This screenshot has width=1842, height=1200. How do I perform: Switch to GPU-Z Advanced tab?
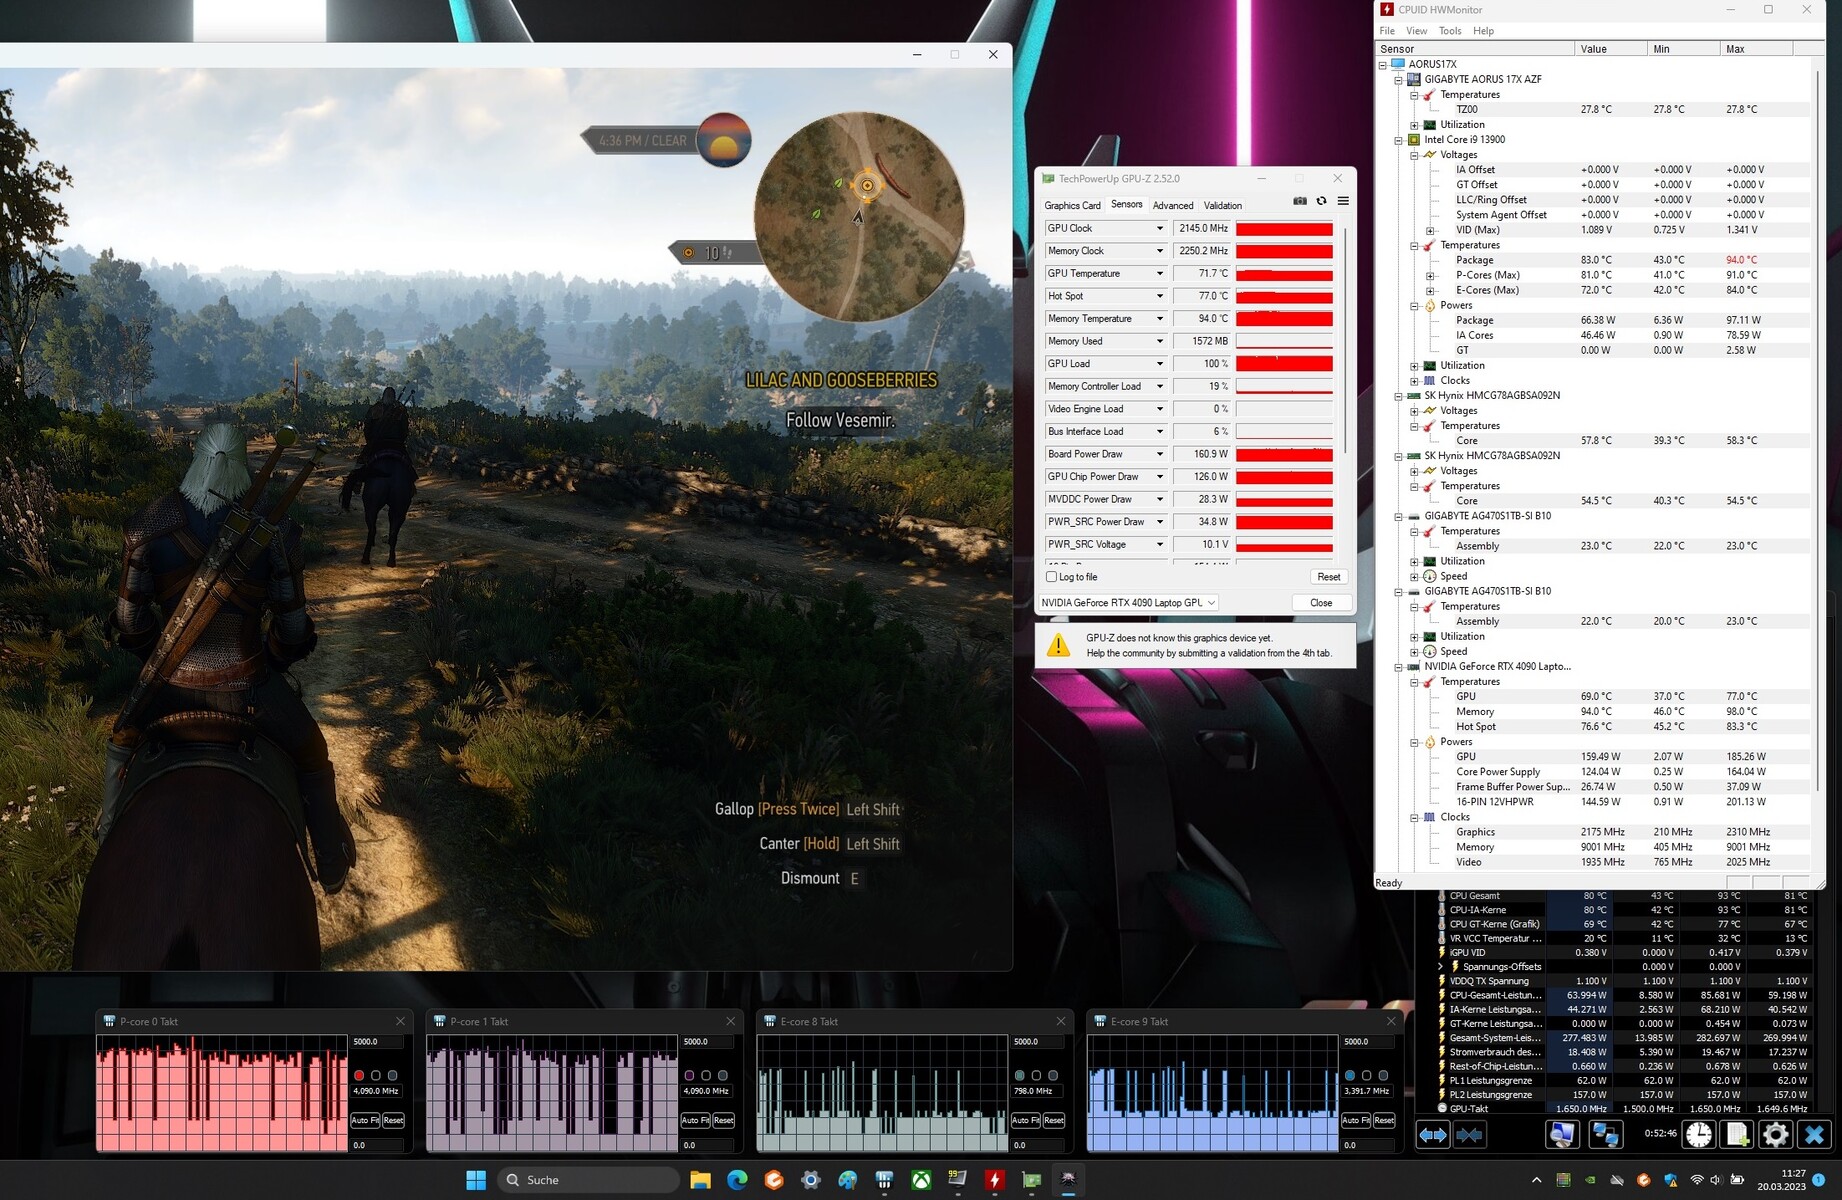(1173, 206)
